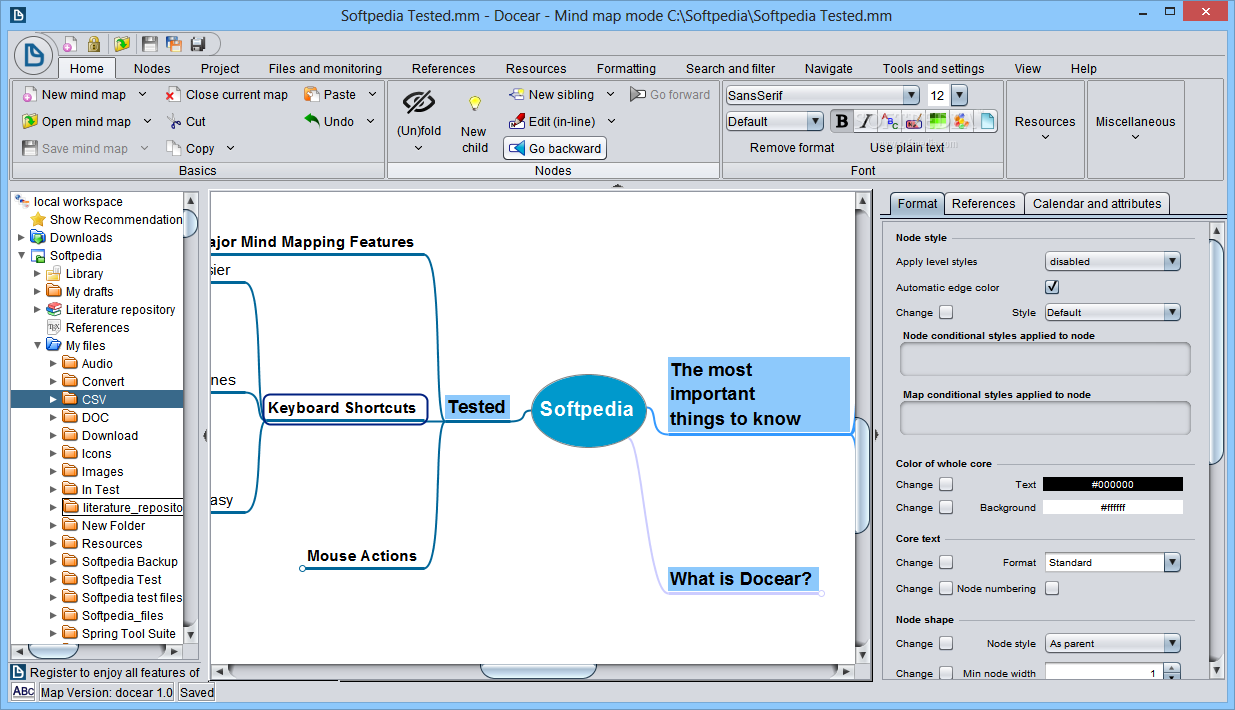The width and height of the screenshot is (1235, 710).
Task: Click the Cut scissors icon
Action: [x=174, y=121]
